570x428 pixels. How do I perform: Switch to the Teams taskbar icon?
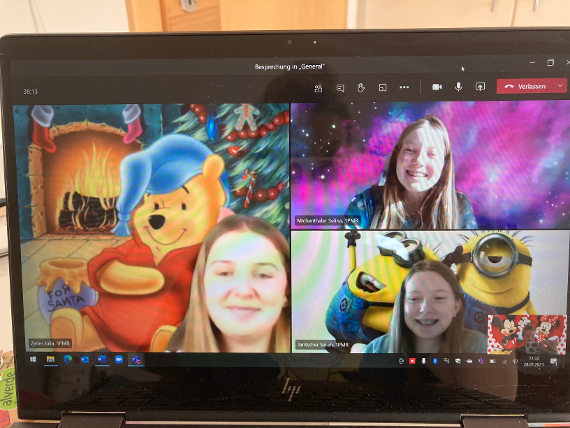tap(136, 360)
